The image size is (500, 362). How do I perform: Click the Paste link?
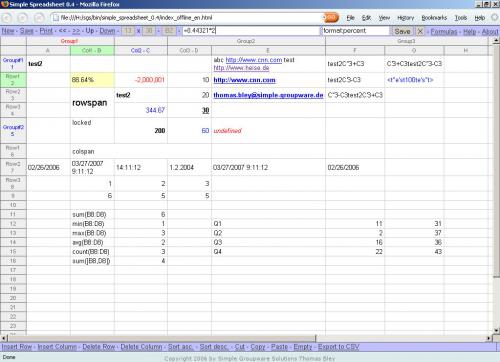pyautogui.click(x=279, y=347)
